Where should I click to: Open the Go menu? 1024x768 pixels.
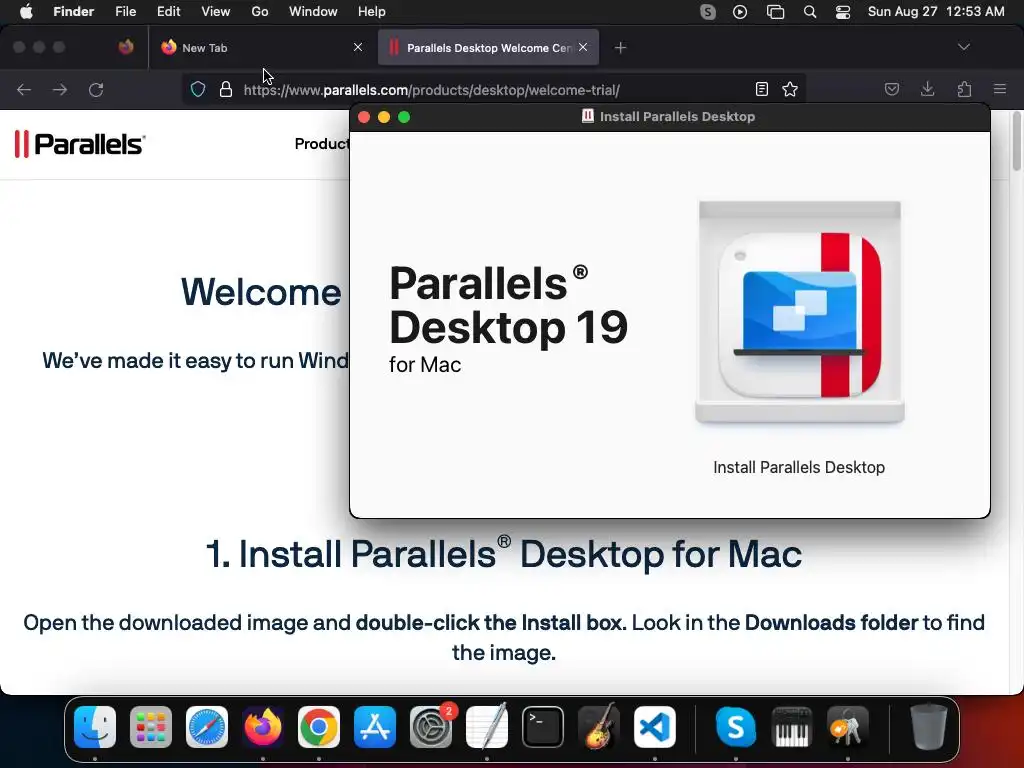click(x=260, y=12)
